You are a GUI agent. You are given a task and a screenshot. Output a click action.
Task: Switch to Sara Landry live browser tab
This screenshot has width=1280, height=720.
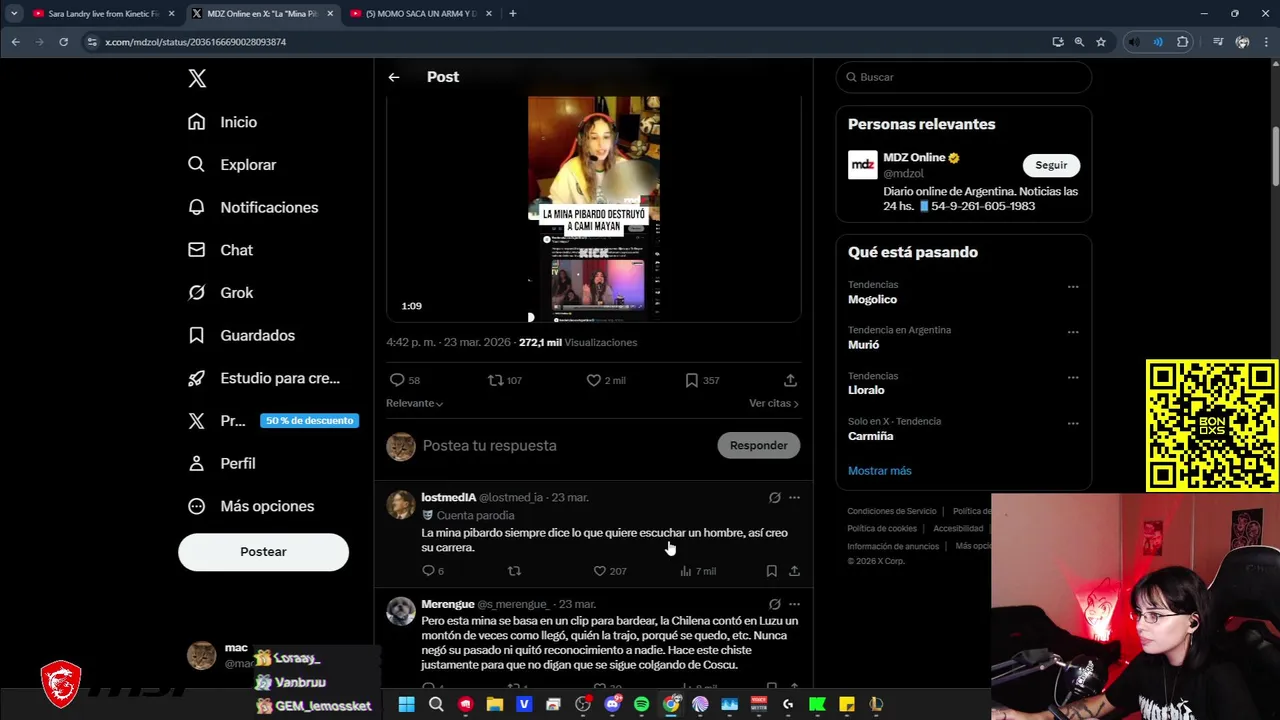[x=103, y=14]
